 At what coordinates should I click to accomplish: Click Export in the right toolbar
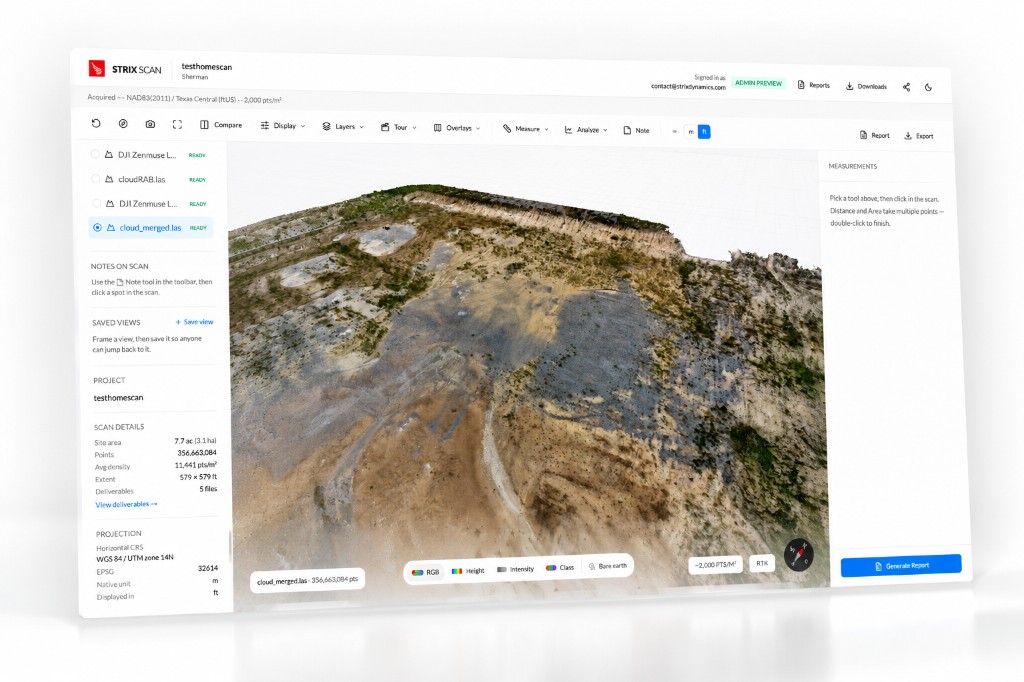pos(918,136)
